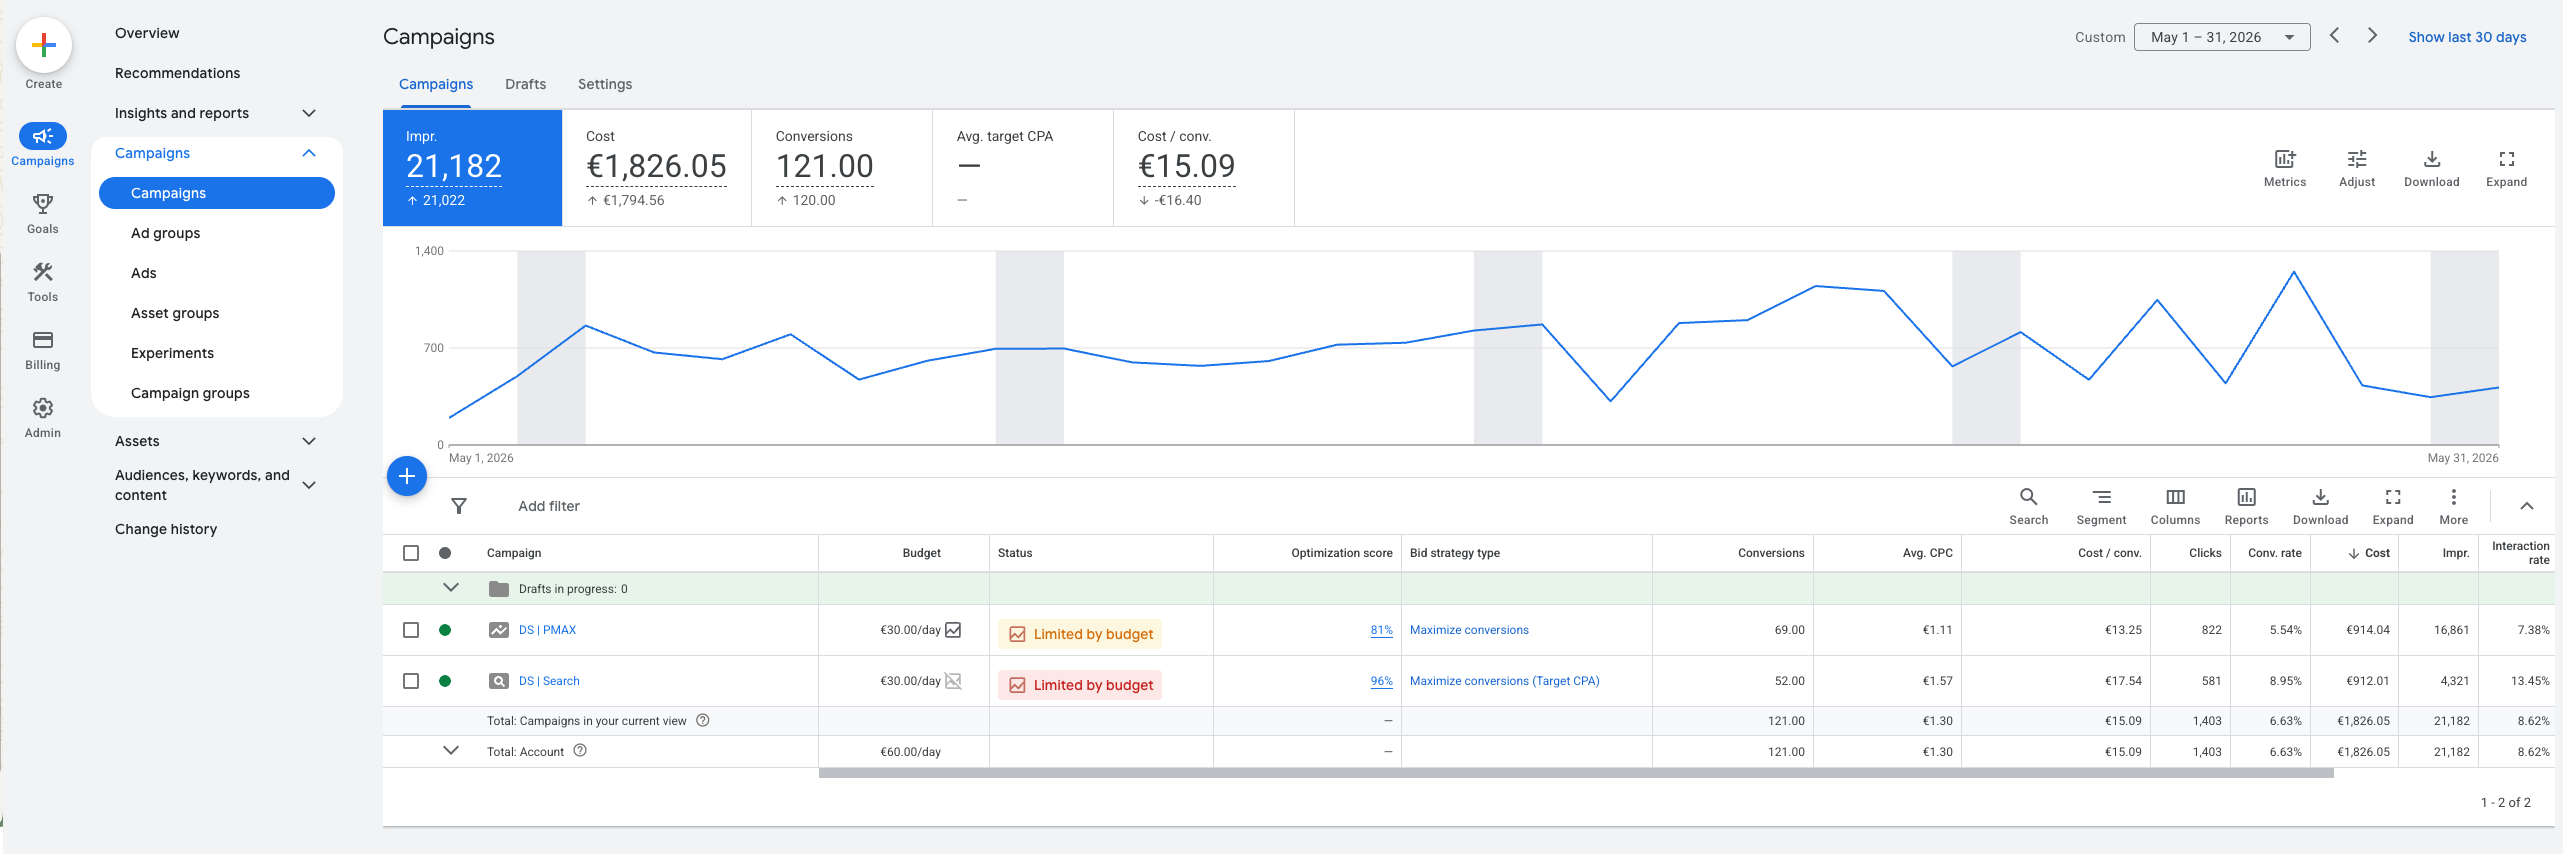Collapse the chart with the up chevron
This screenshot has height=854, width=2563.
point(2527,506)
